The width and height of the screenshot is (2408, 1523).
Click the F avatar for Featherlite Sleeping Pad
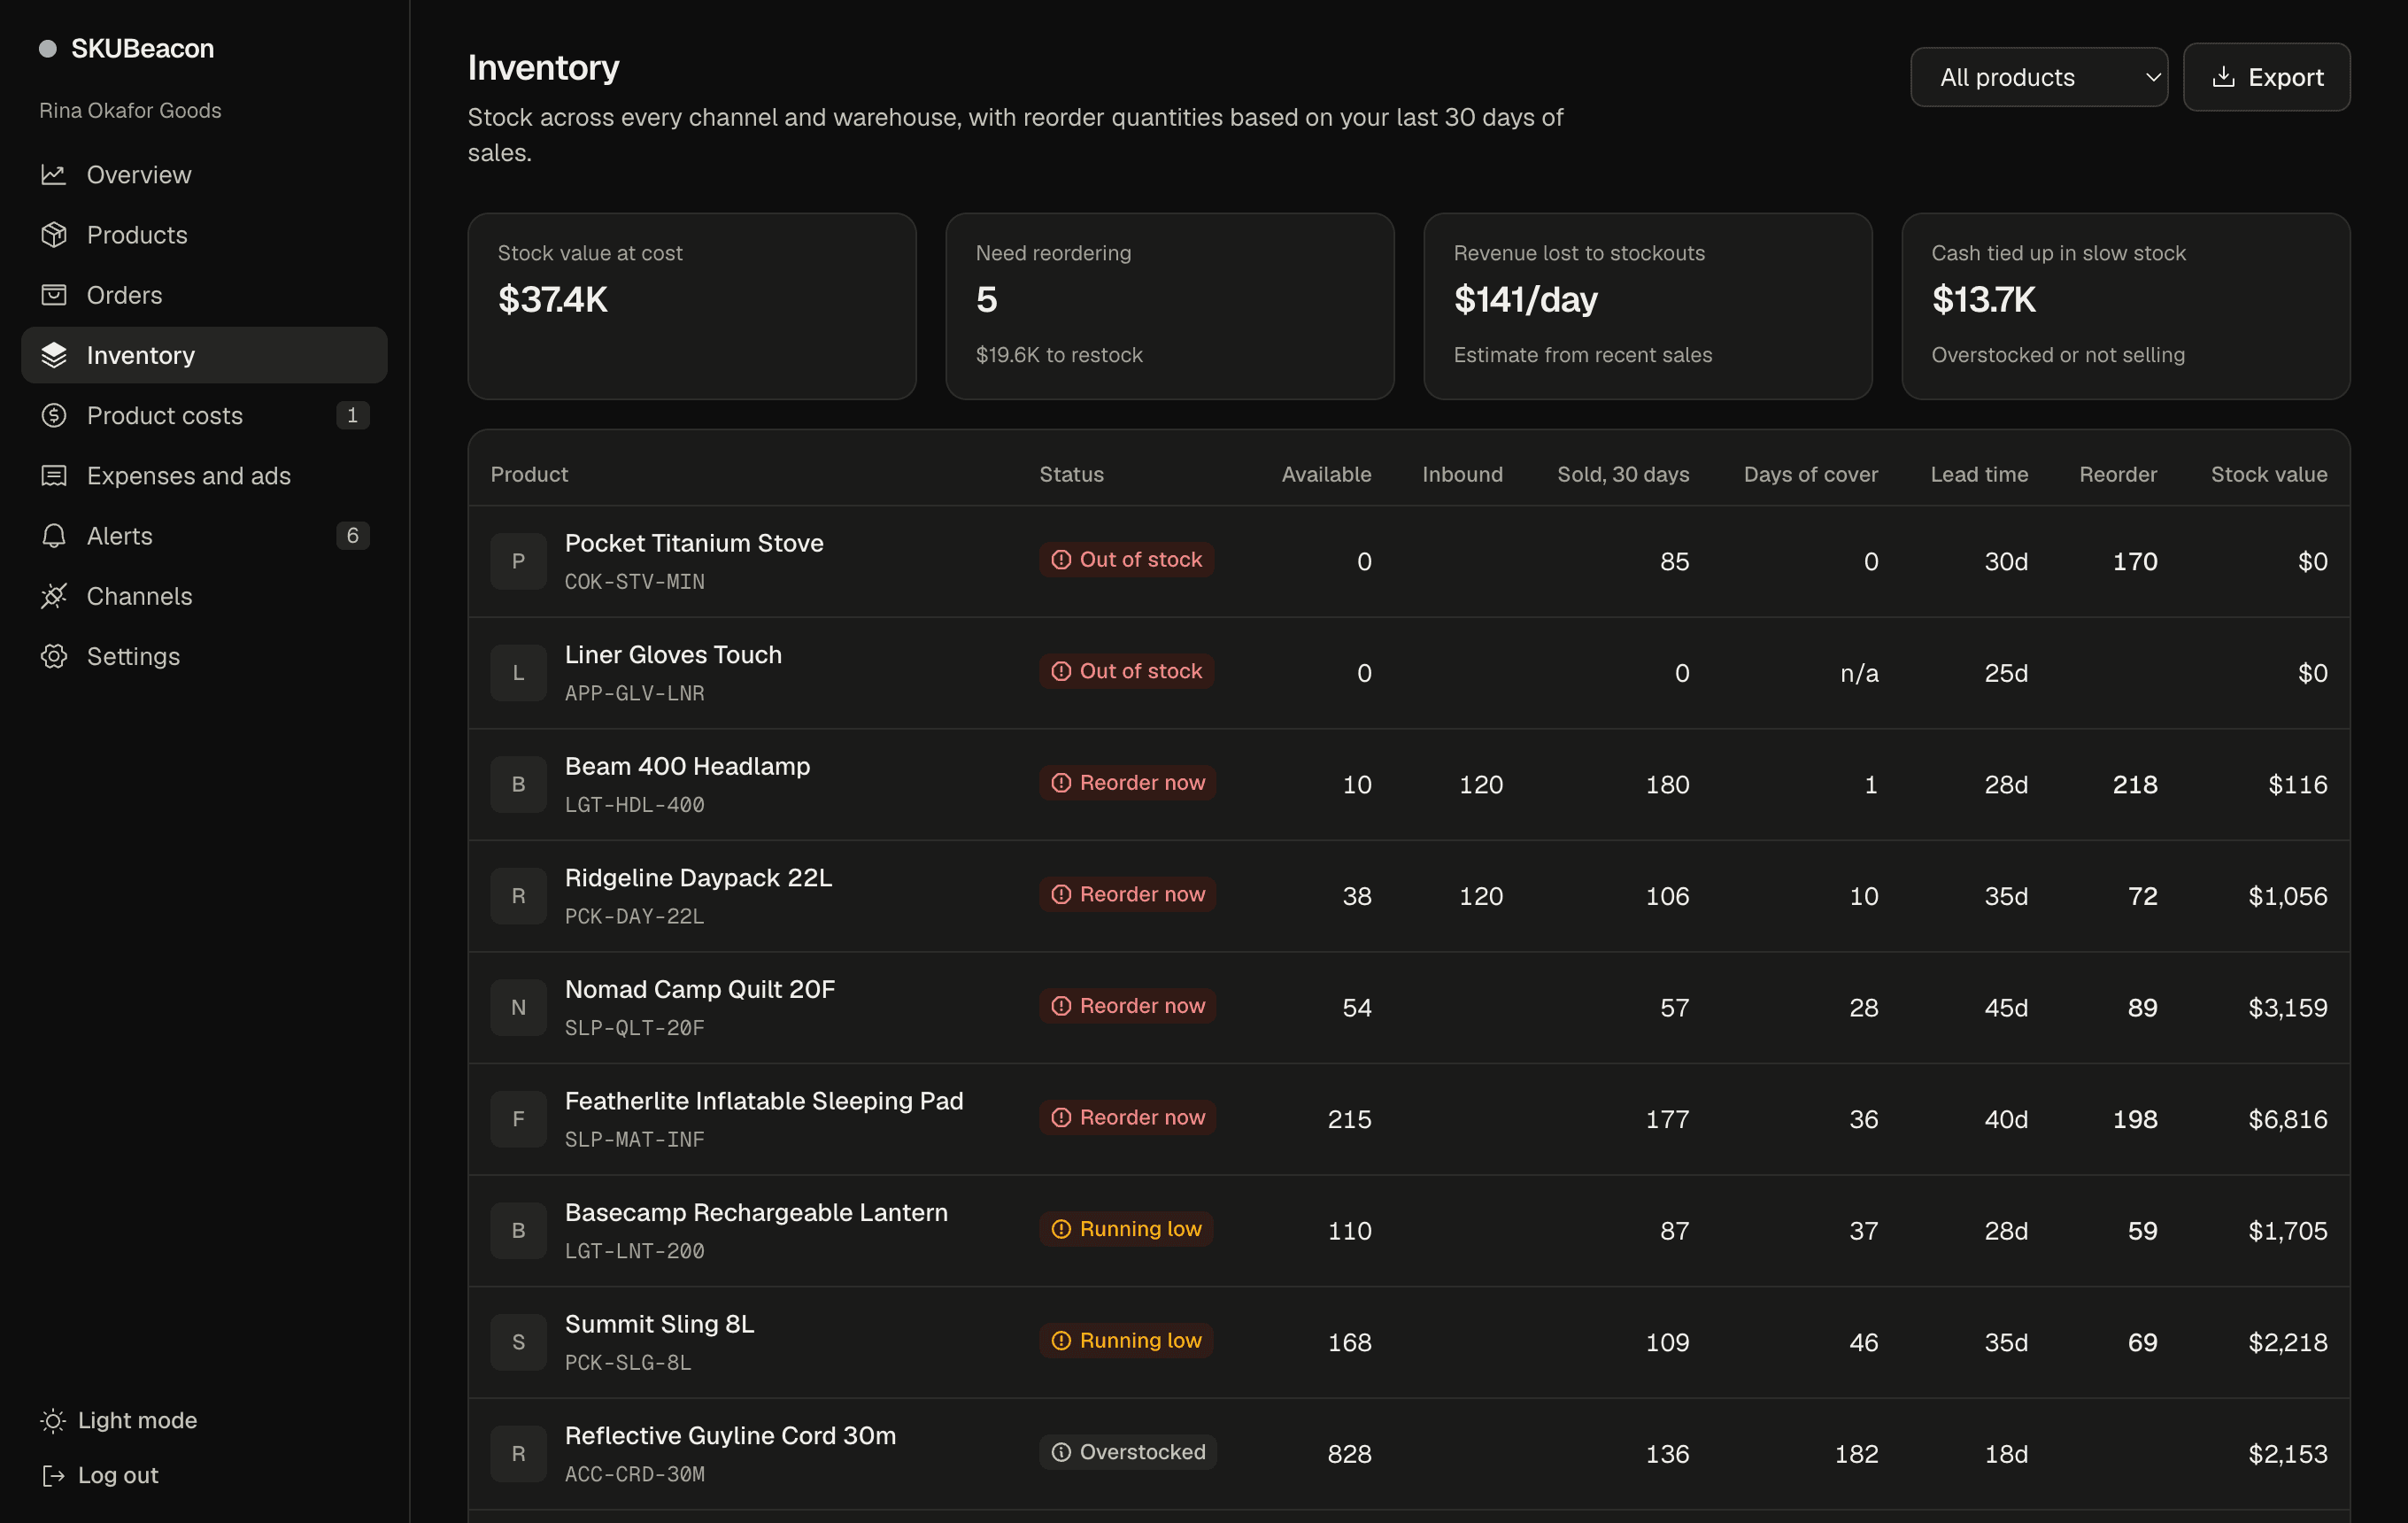point(518,1119)
